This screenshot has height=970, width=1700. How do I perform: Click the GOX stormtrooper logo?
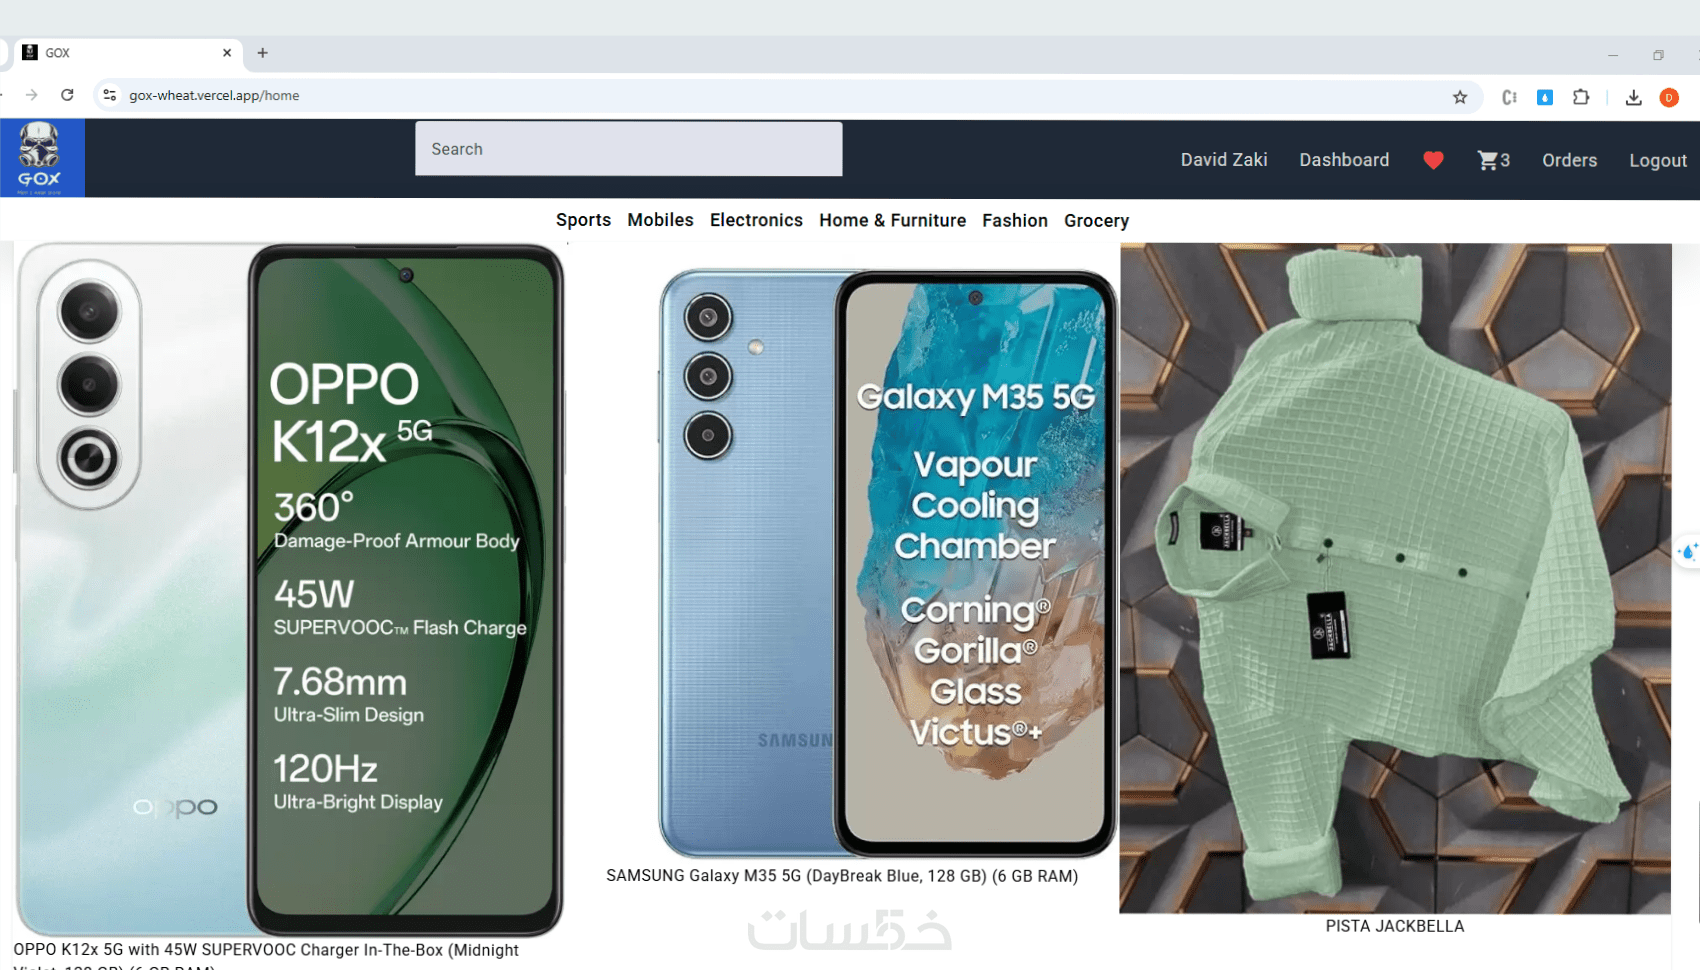pos(42,158)
